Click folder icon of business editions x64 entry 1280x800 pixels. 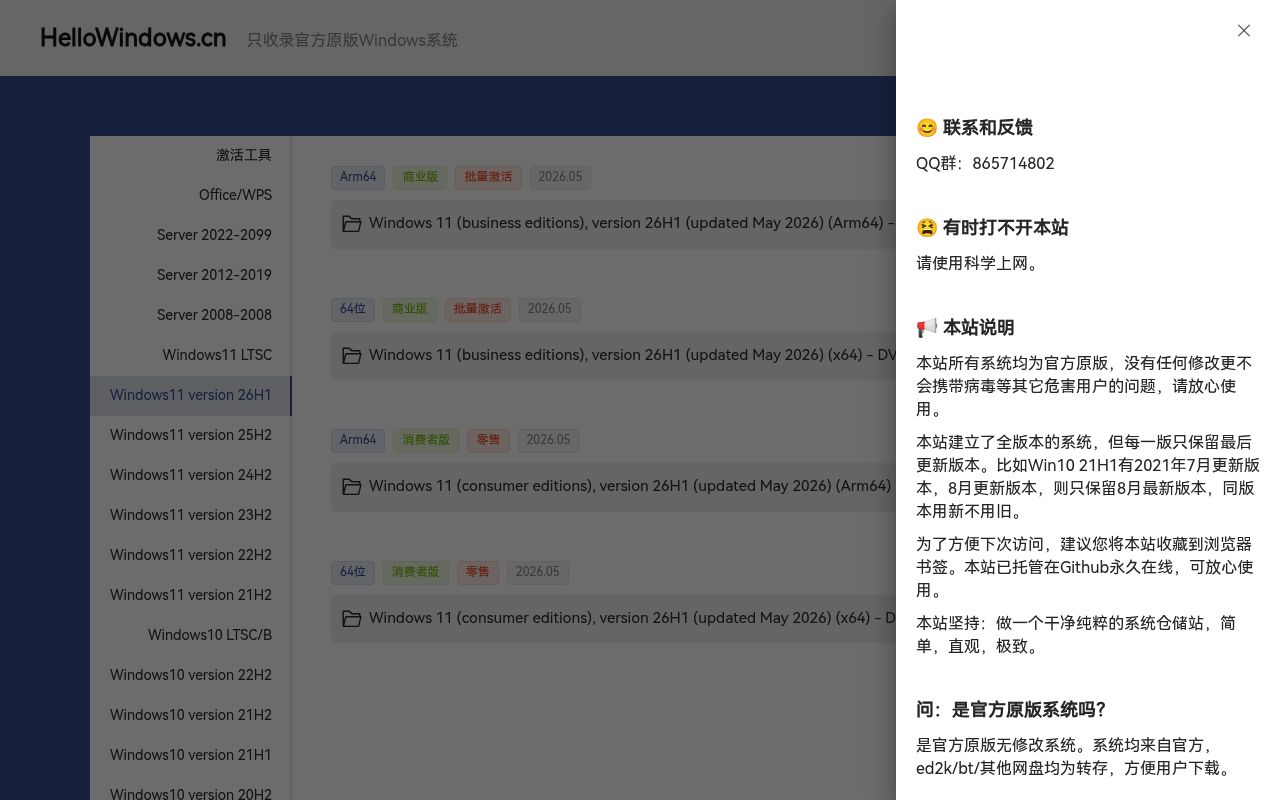tap(352, 356)
